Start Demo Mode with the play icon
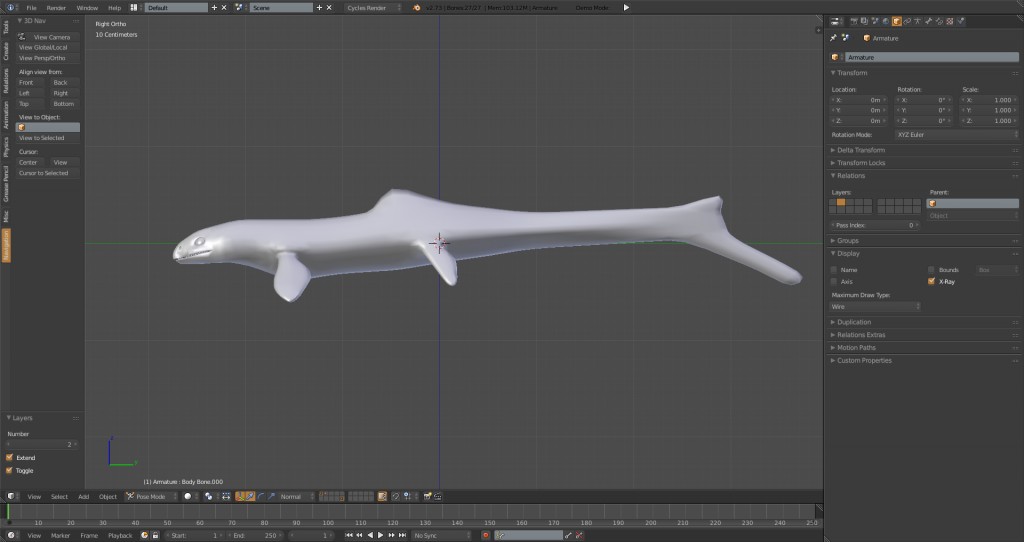Viewport: 1024px width, 542px height. [x=626, y=8]
